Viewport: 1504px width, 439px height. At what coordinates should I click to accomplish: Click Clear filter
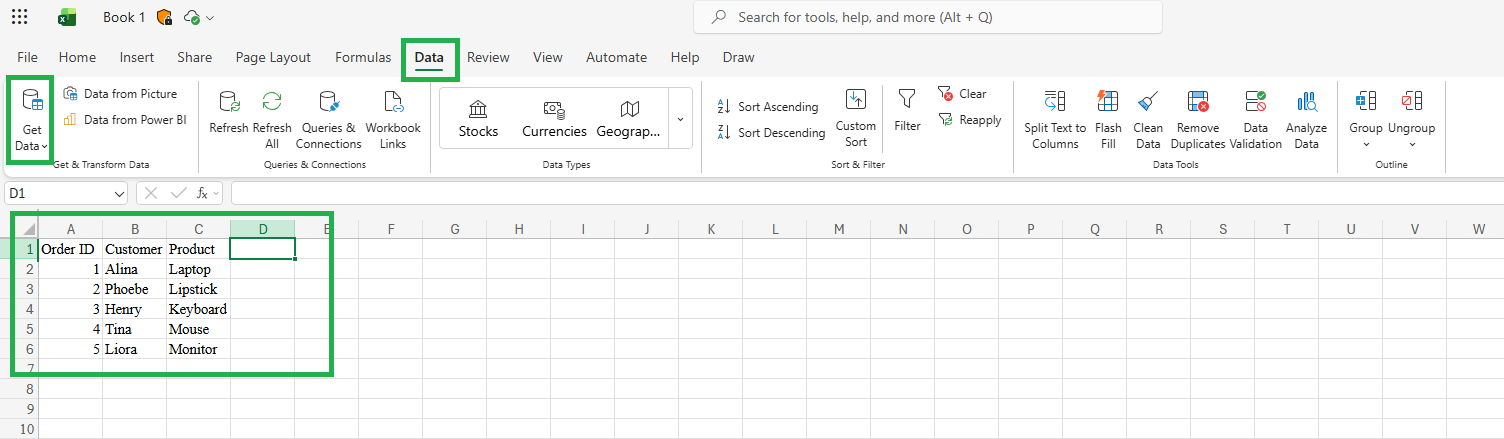coord(962,93)
